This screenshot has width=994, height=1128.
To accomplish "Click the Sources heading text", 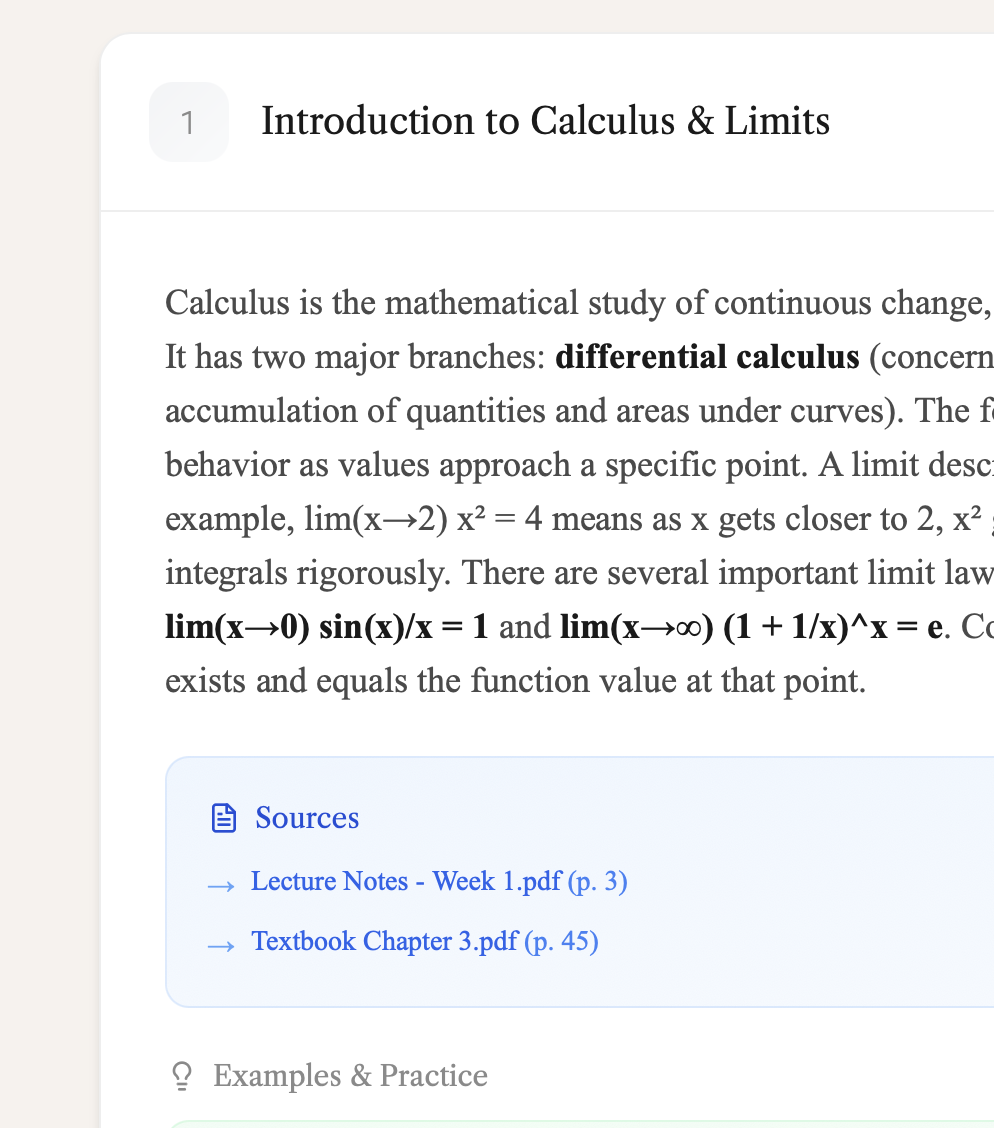I will [x=307, y=818].
